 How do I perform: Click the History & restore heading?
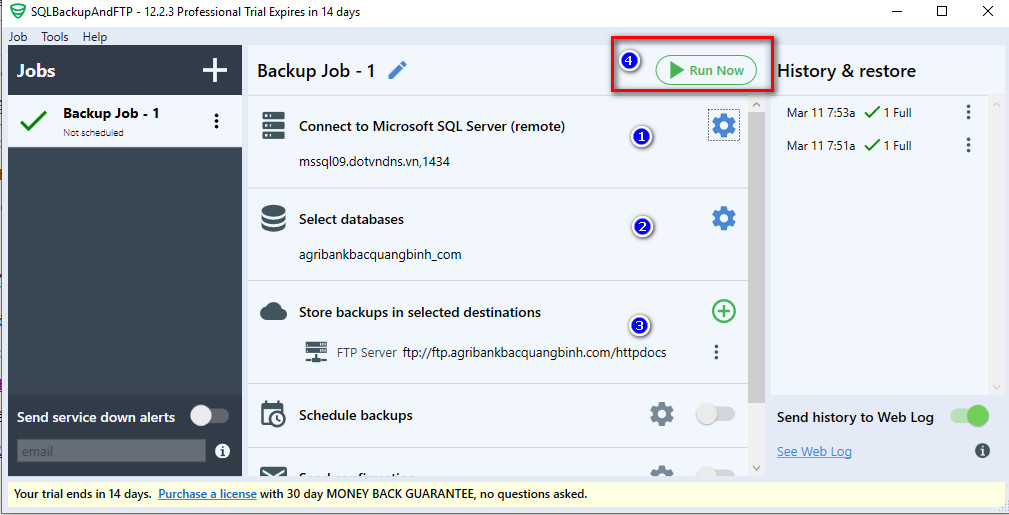tap(846, 71)
